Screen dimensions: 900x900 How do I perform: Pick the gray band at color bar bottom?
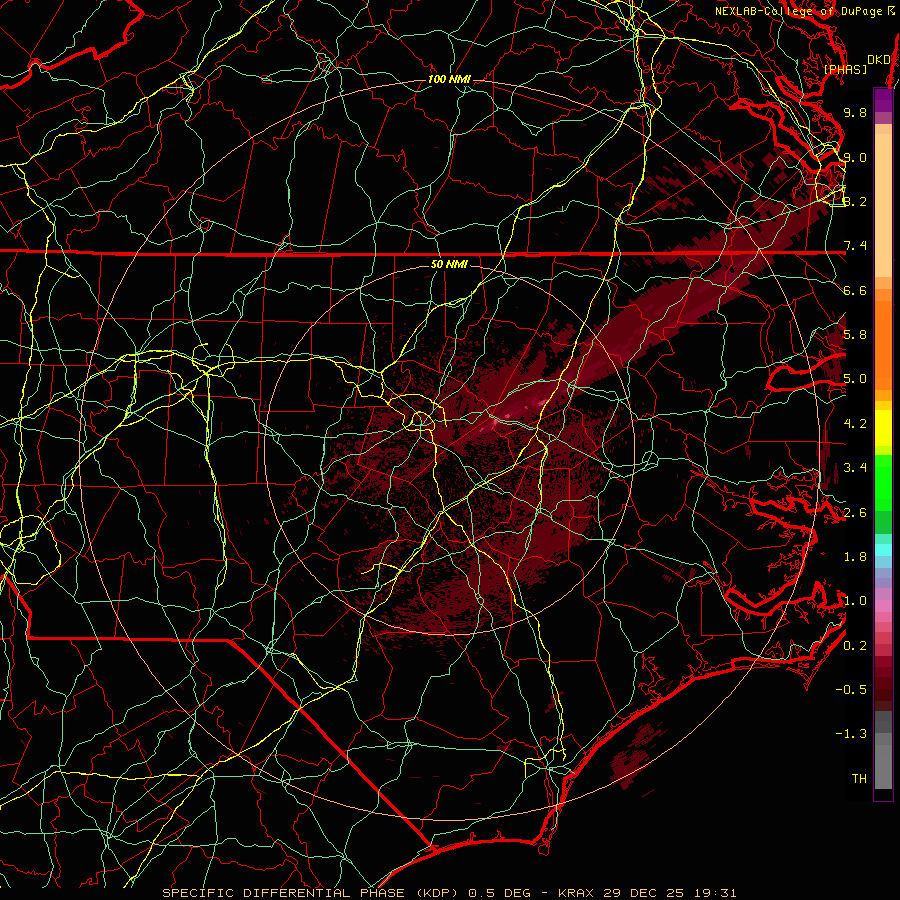[883, 761]
